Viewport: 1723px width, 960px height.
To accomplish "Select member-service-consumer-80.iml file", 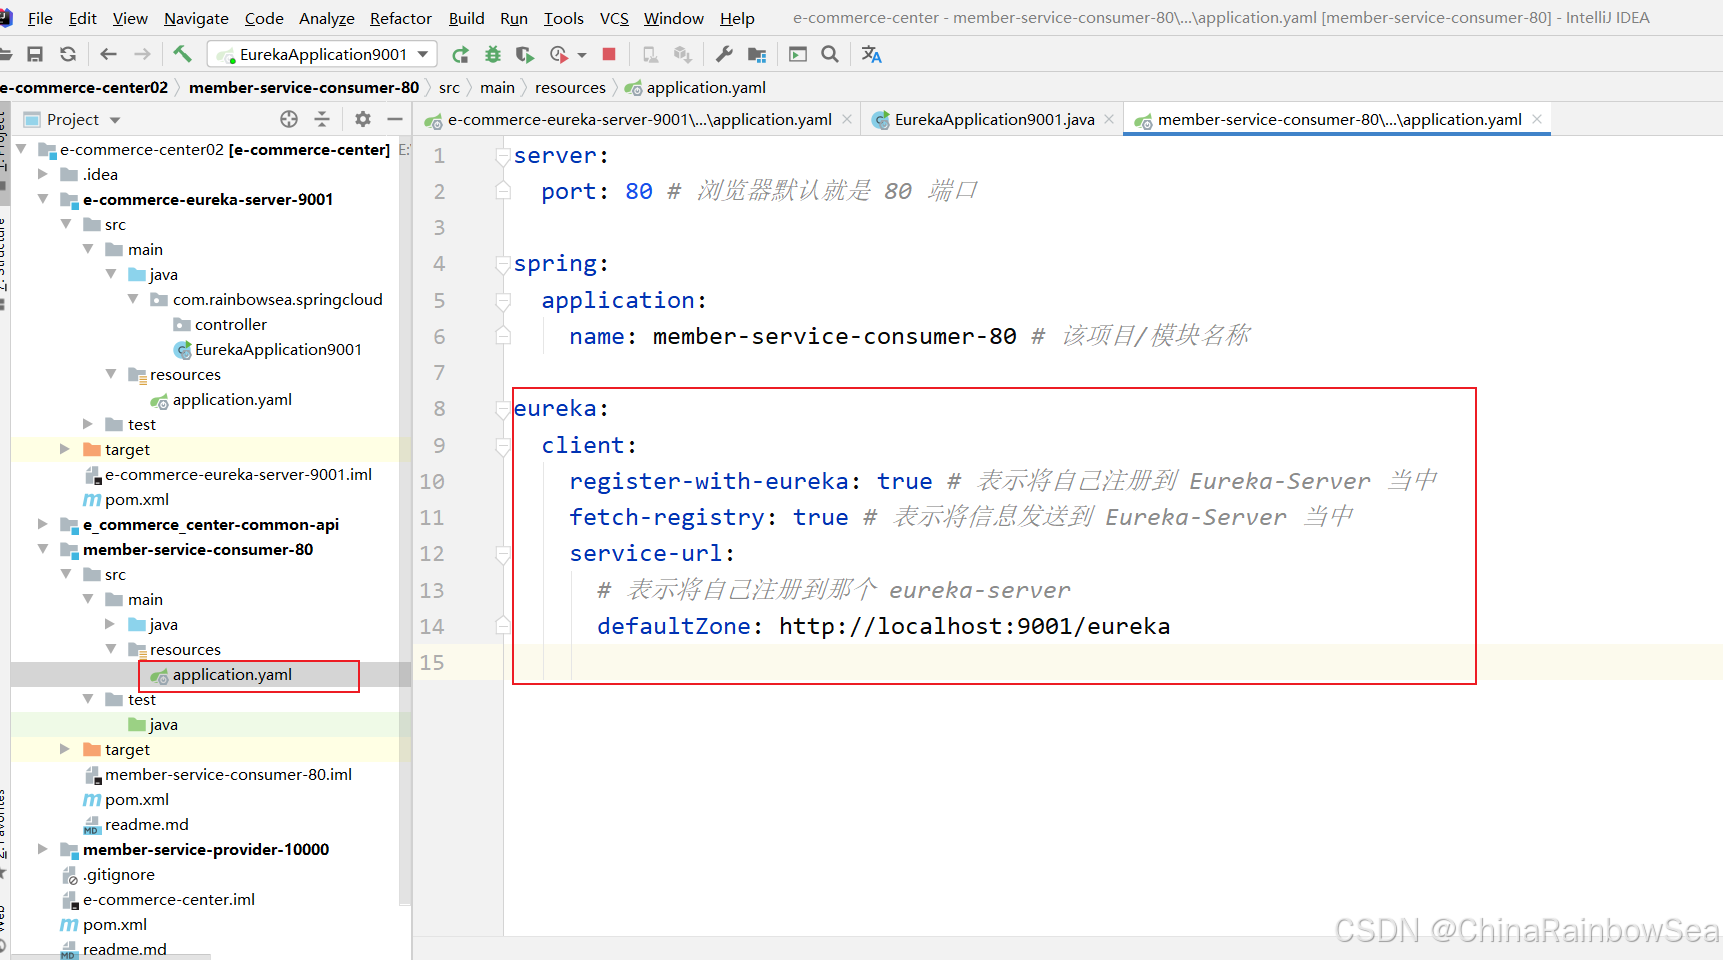I will tap(228, 774).
